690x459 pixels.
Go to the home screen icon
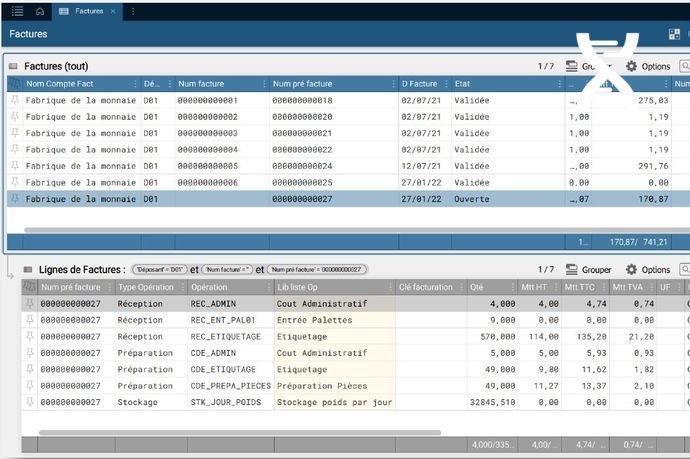[39, 10]
